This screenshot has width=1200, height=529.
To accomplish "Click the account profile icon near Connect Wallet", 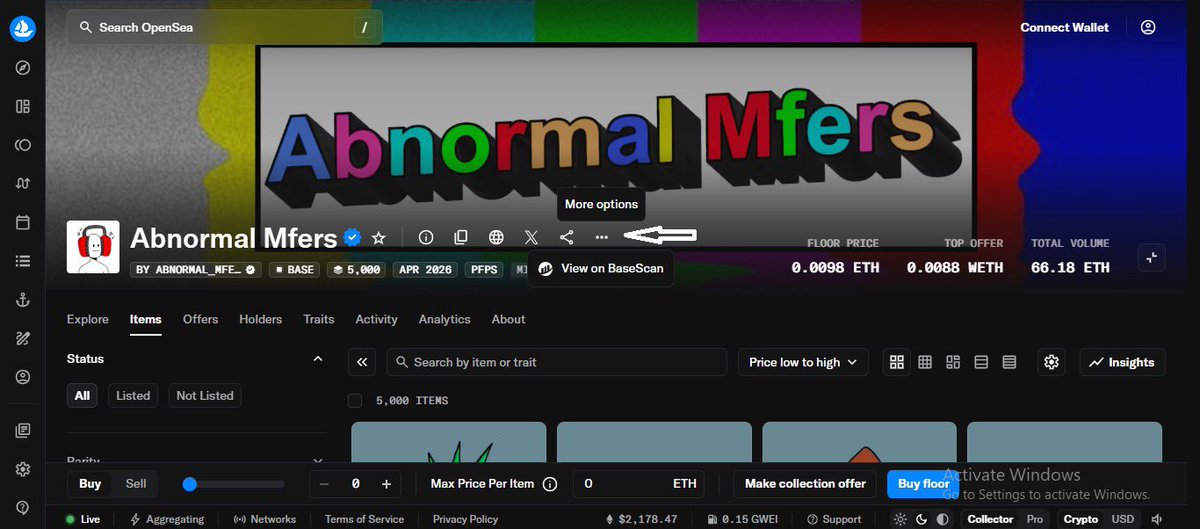I will 1148,27.
